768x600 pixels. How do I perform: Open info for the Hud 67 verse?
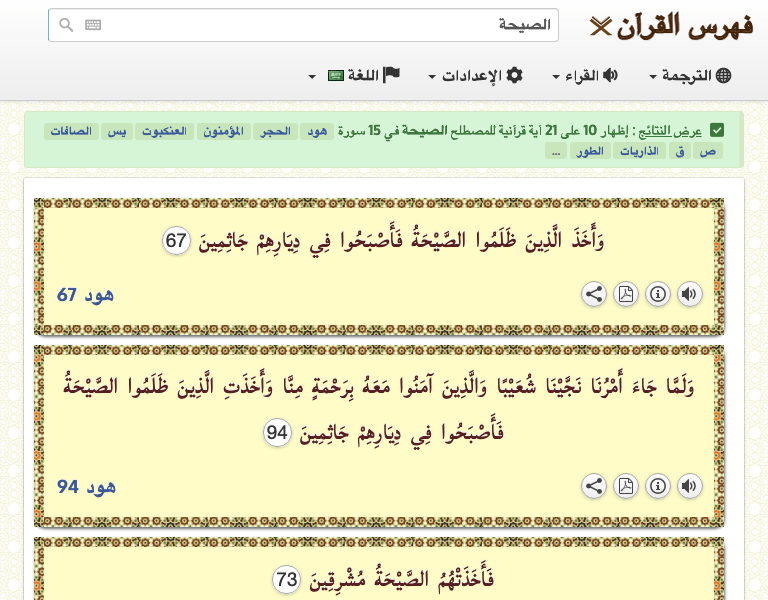(657, 294)
